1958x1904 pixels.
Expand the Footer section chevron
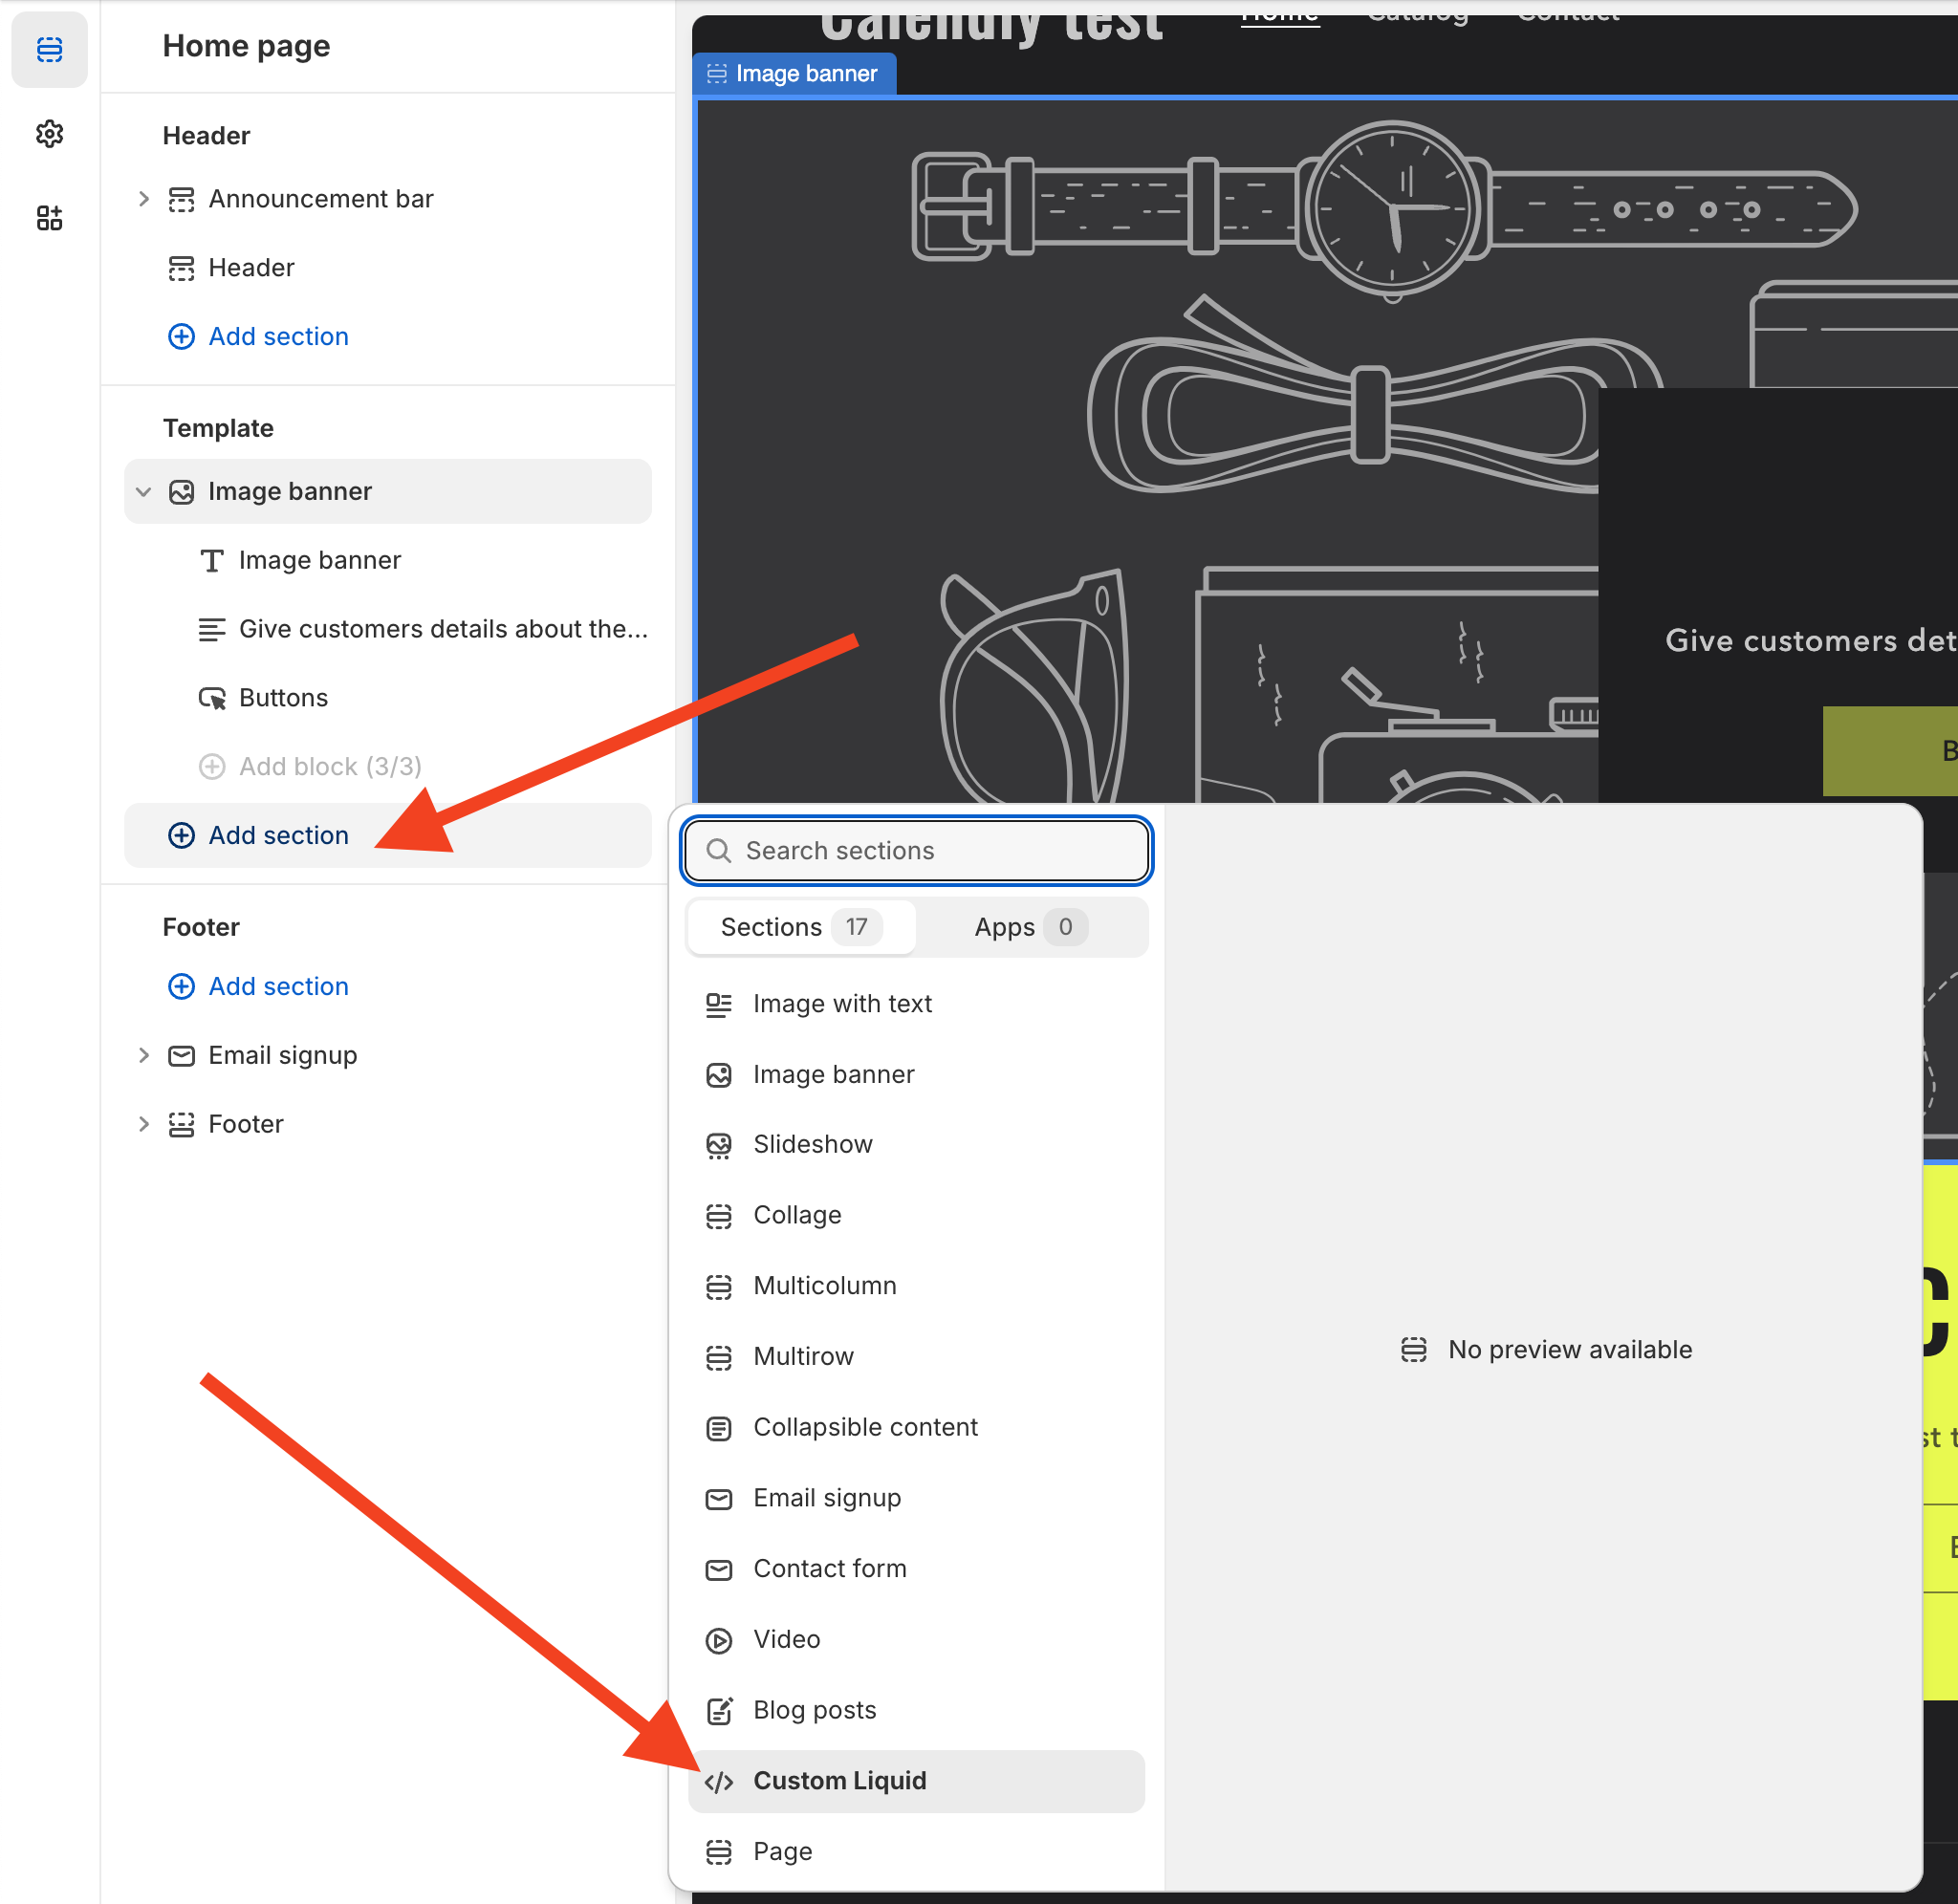click(143, 1124)
